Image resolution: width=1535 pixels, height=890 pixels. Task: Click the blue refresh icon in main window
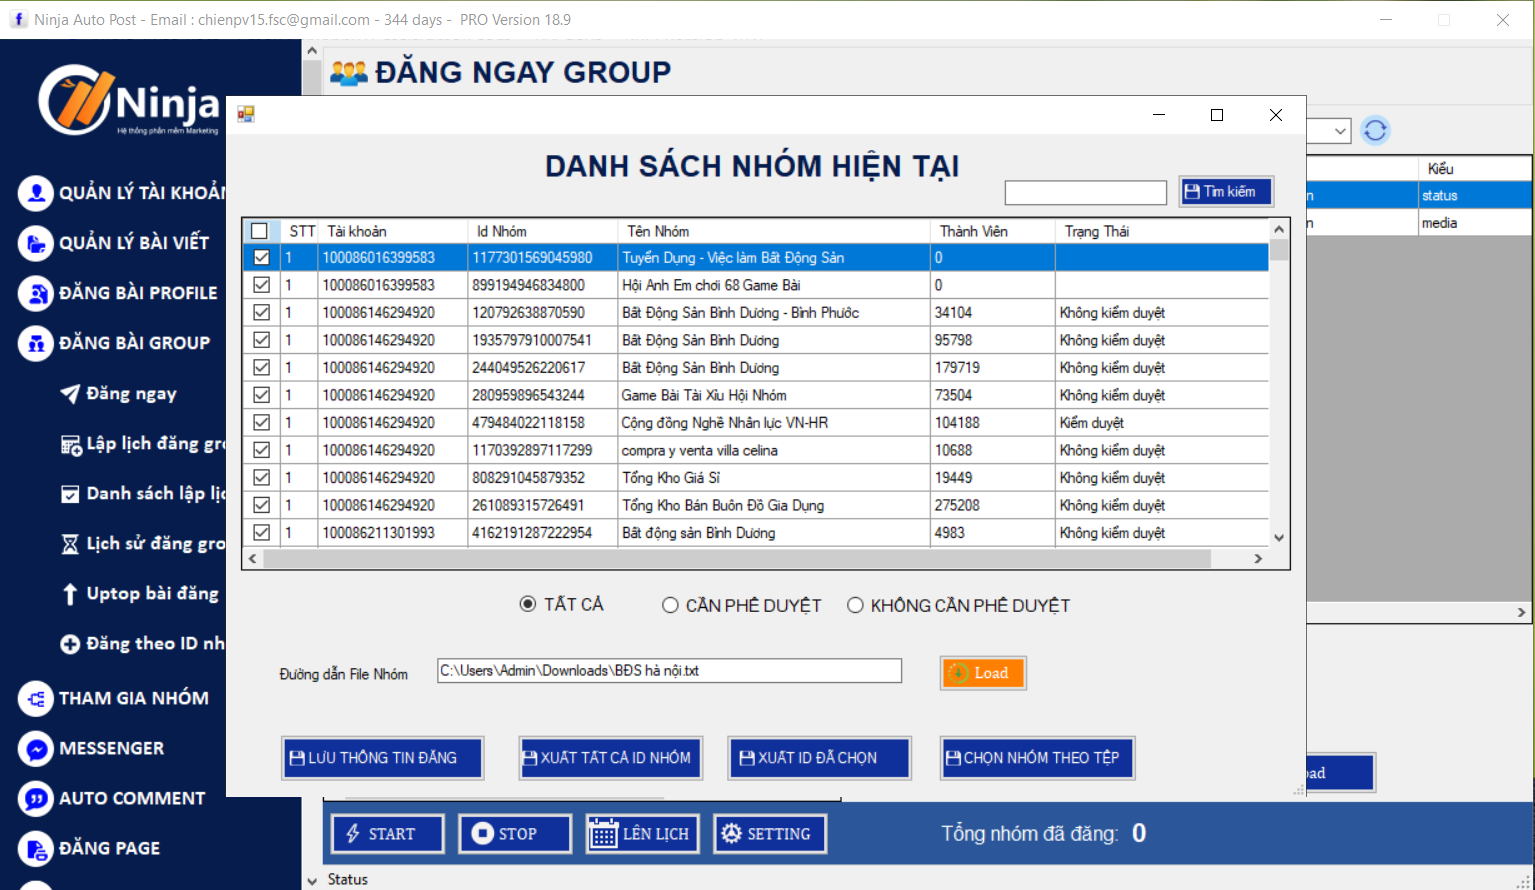(1375, 130)
